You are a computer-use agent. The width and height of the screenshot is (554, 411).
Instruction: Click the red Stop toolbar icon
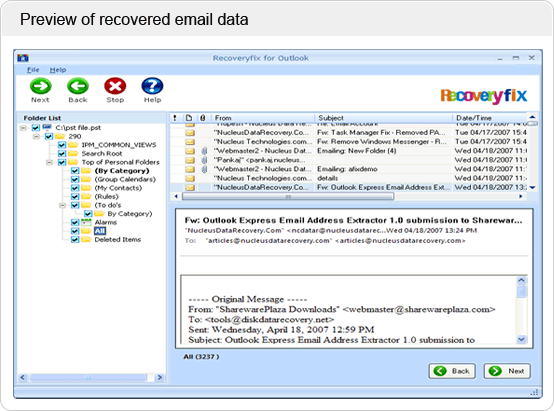pos(115,86)
